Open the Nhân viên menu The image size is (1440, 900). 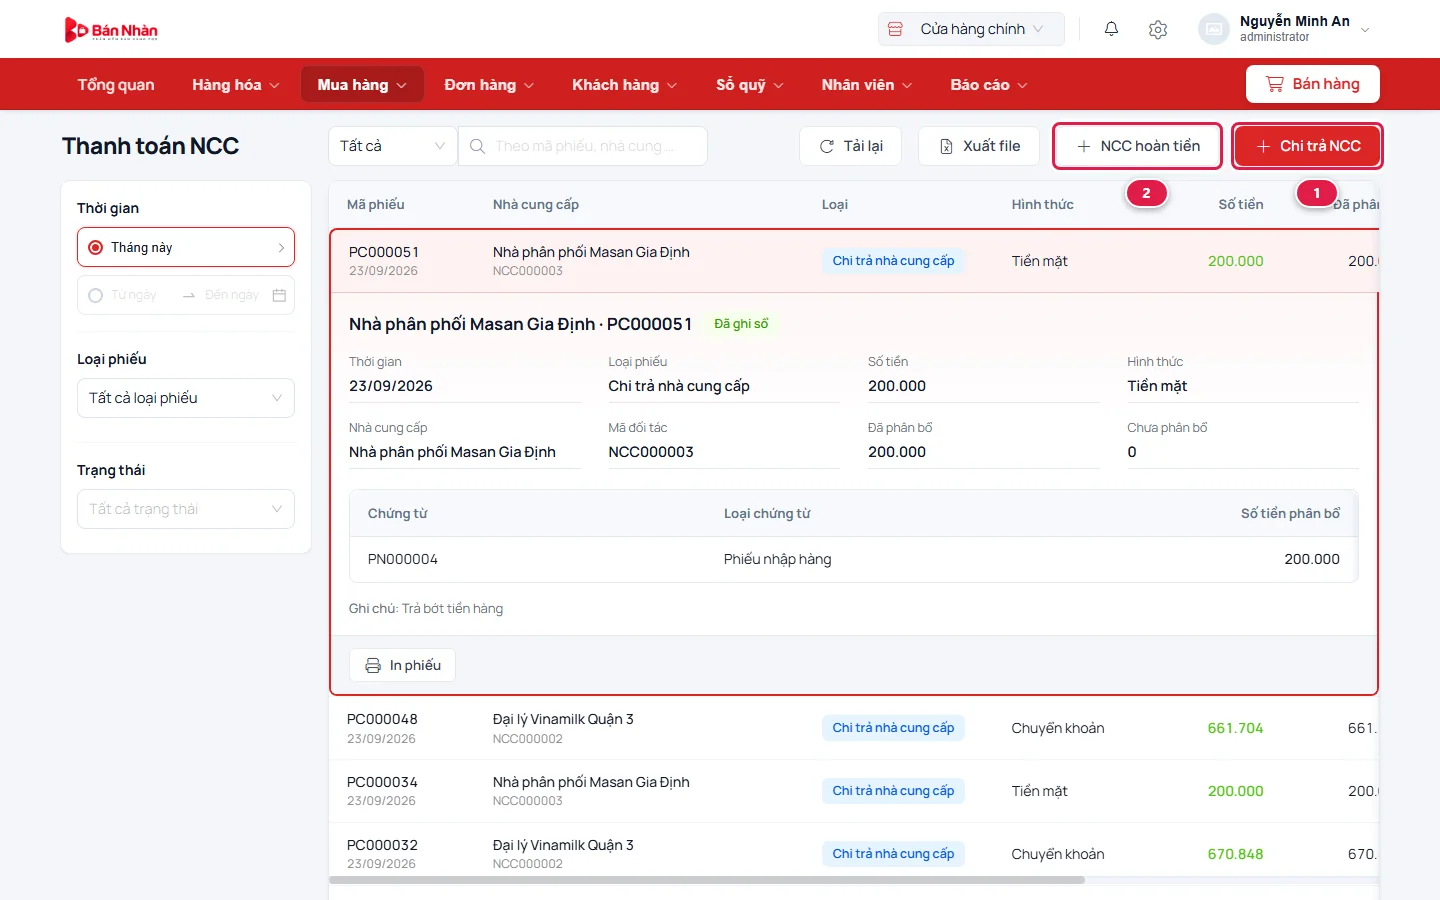867,85
